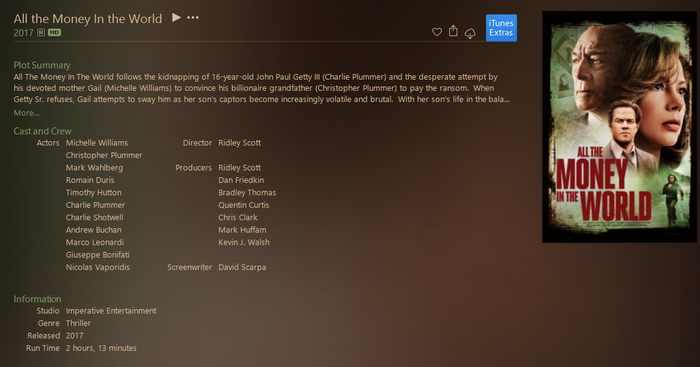700x367 pixels.
Task: Select actor Timothy Hutton
Action: coord(93,193)
